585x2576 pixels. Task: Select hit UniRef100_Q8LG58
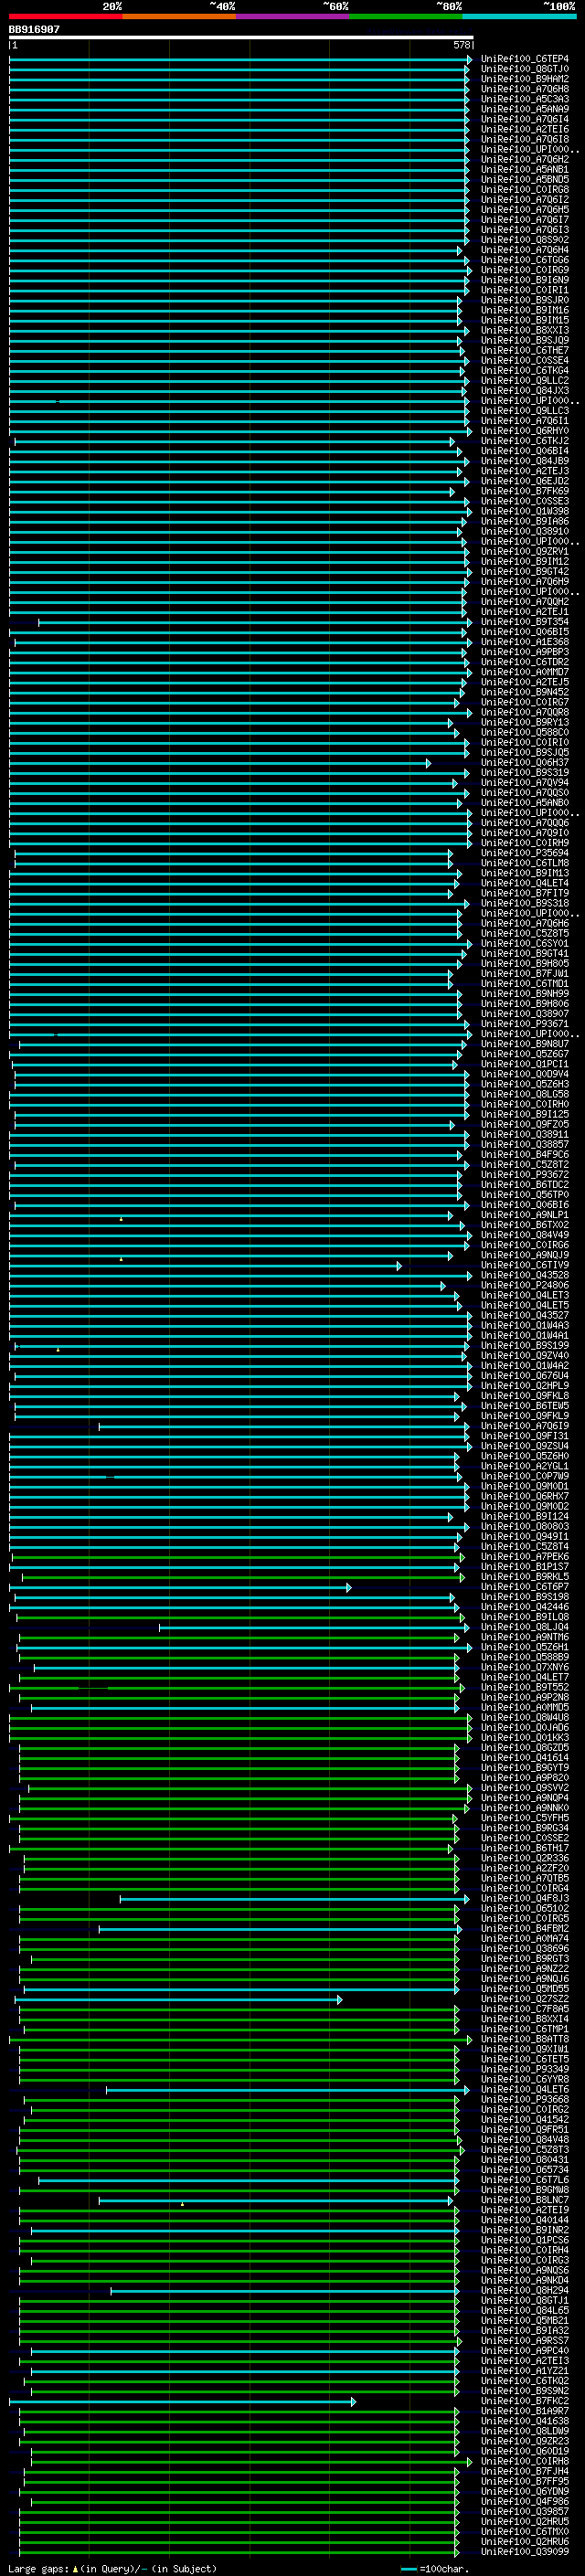pyautogui.click(x=524, y=1094)
